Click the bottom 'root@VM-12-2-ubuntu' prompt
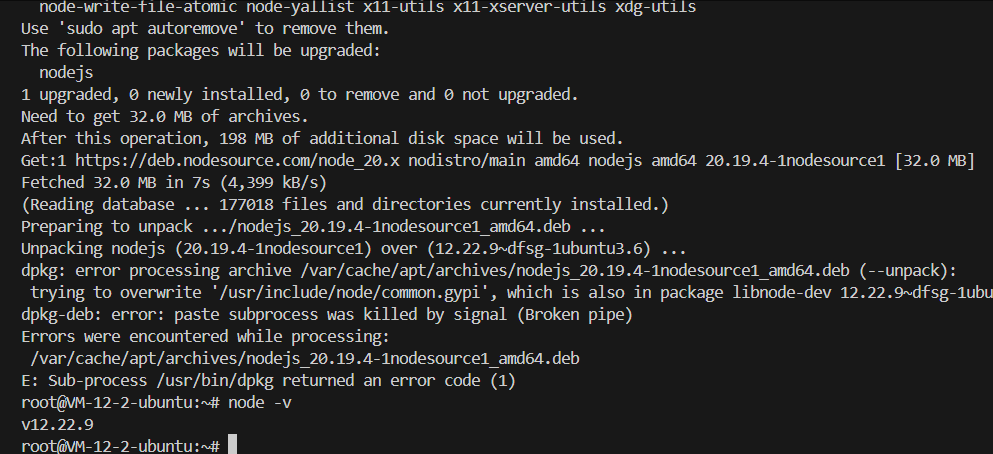 [x=111, y=446]
